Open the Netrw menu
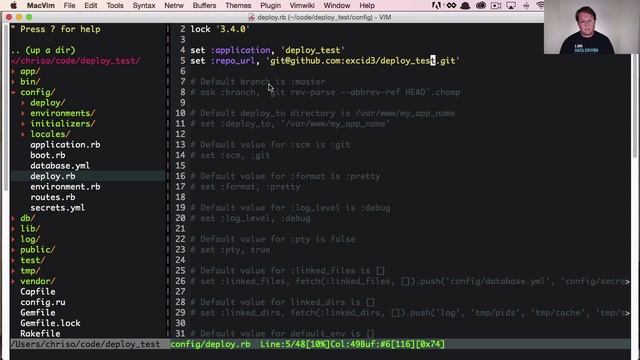The height and width of the screenshot is (360, 640). tap(174, 5)
